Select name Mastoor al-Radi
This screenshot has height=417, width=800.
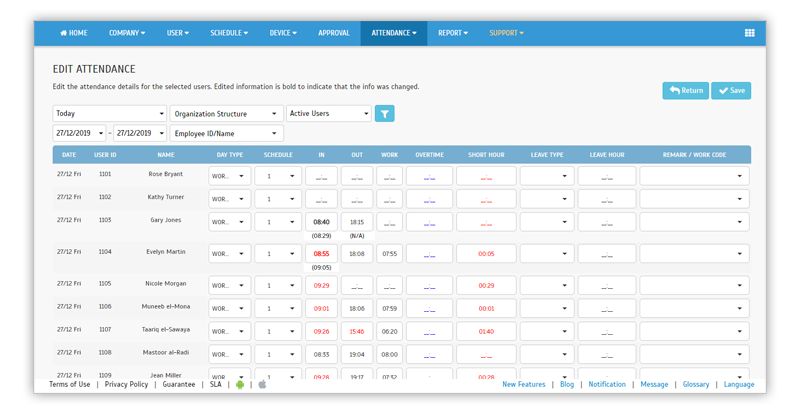[166, 352]
